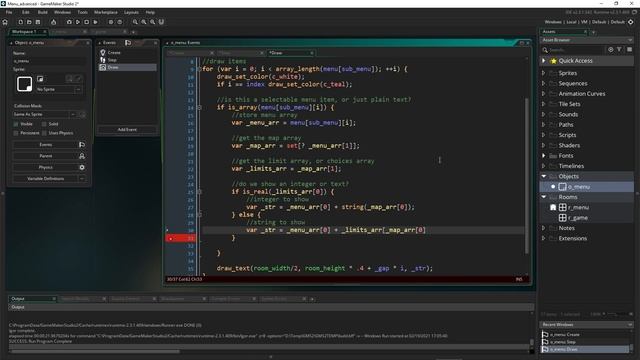Click the output panel horizontal scrollbar

tap(95, 351)
